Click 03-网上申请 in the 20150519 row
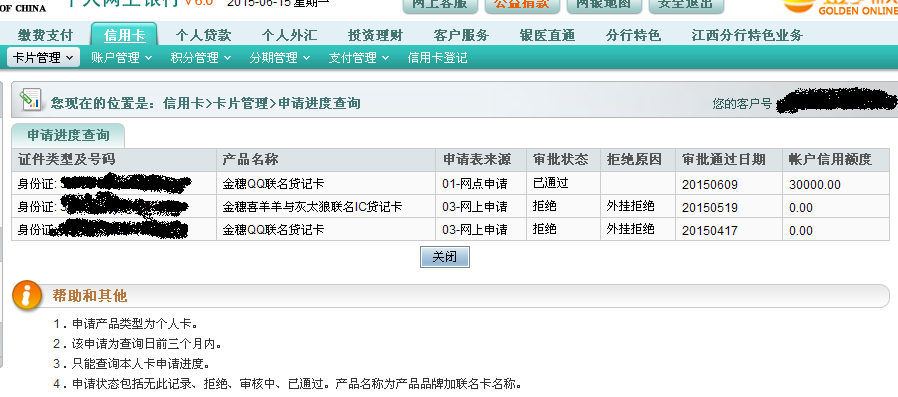 [475, 207]
